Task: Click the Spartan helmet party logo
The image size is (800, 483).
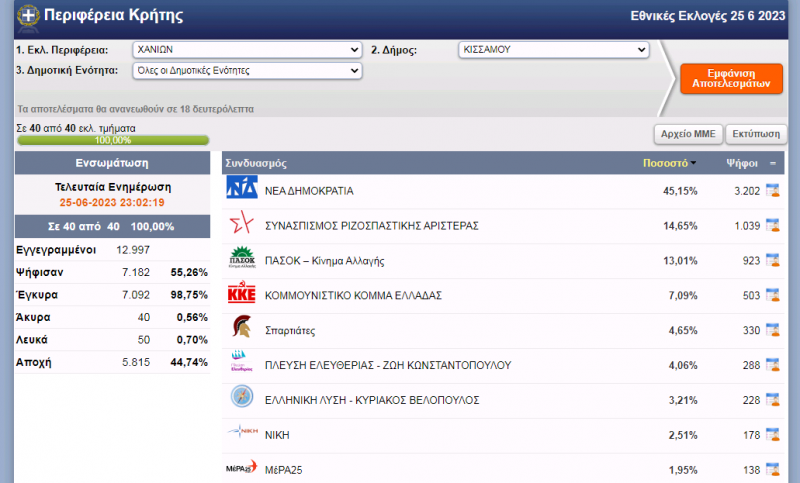Action: pos(242,329)
